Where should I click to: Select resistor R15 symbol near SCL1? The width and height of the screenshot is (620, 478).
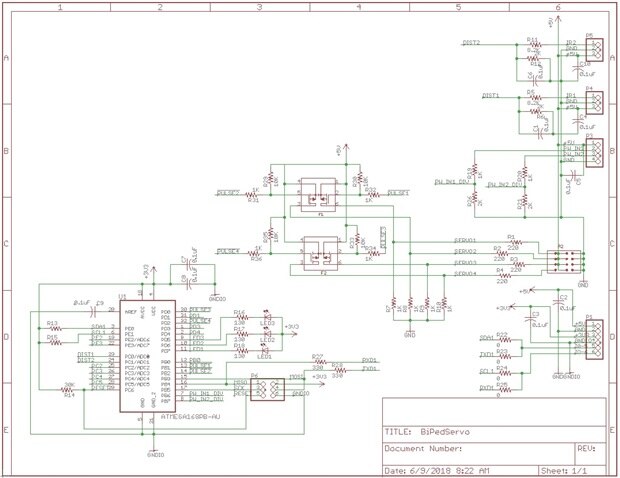[55, 342]
